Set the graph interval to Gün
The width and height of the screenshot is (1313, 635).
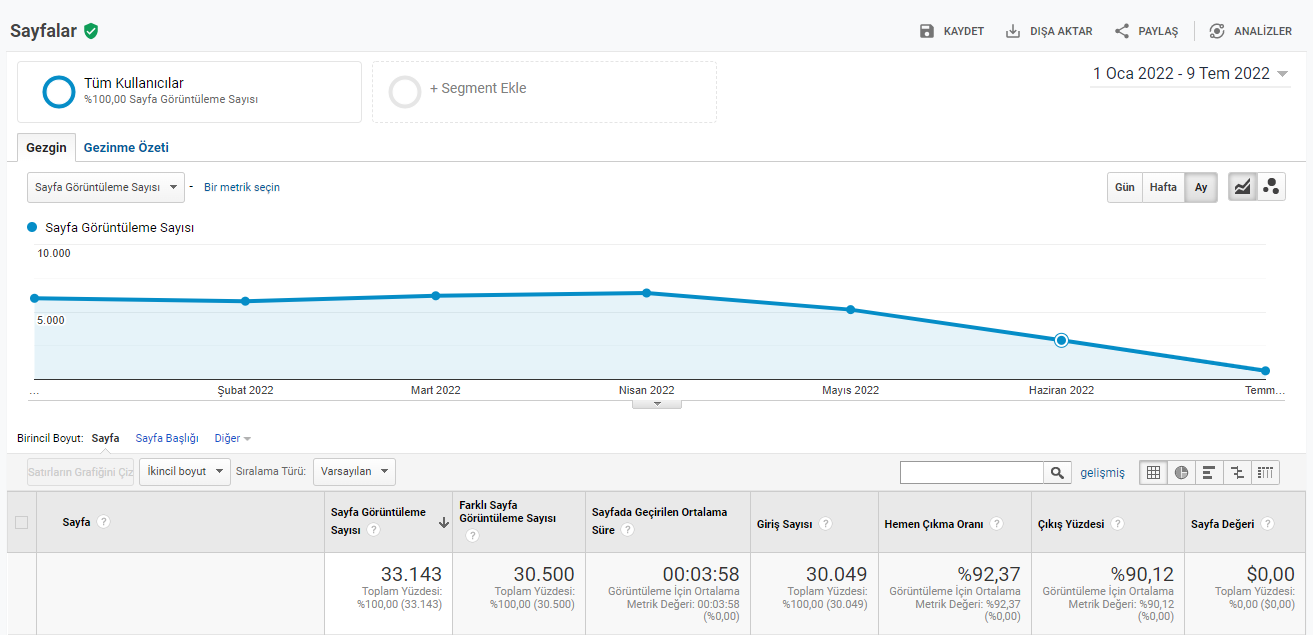pyautogui.click(x=1125, y=187)
